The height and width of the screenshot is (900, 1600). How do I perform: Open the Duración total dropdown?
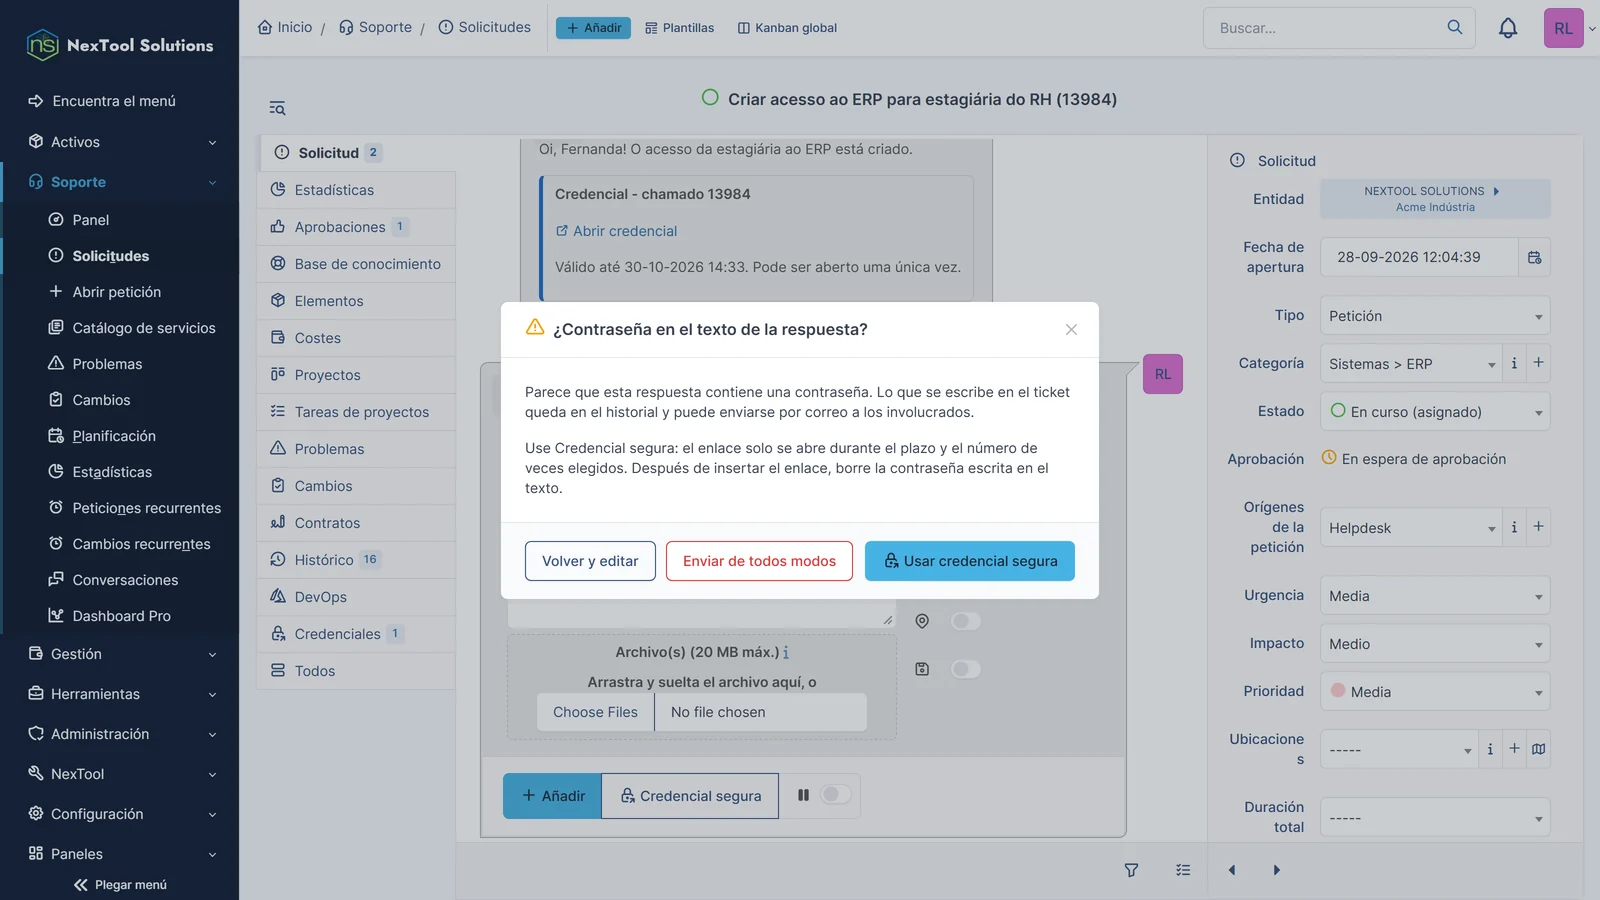(x=1435, y=818)
